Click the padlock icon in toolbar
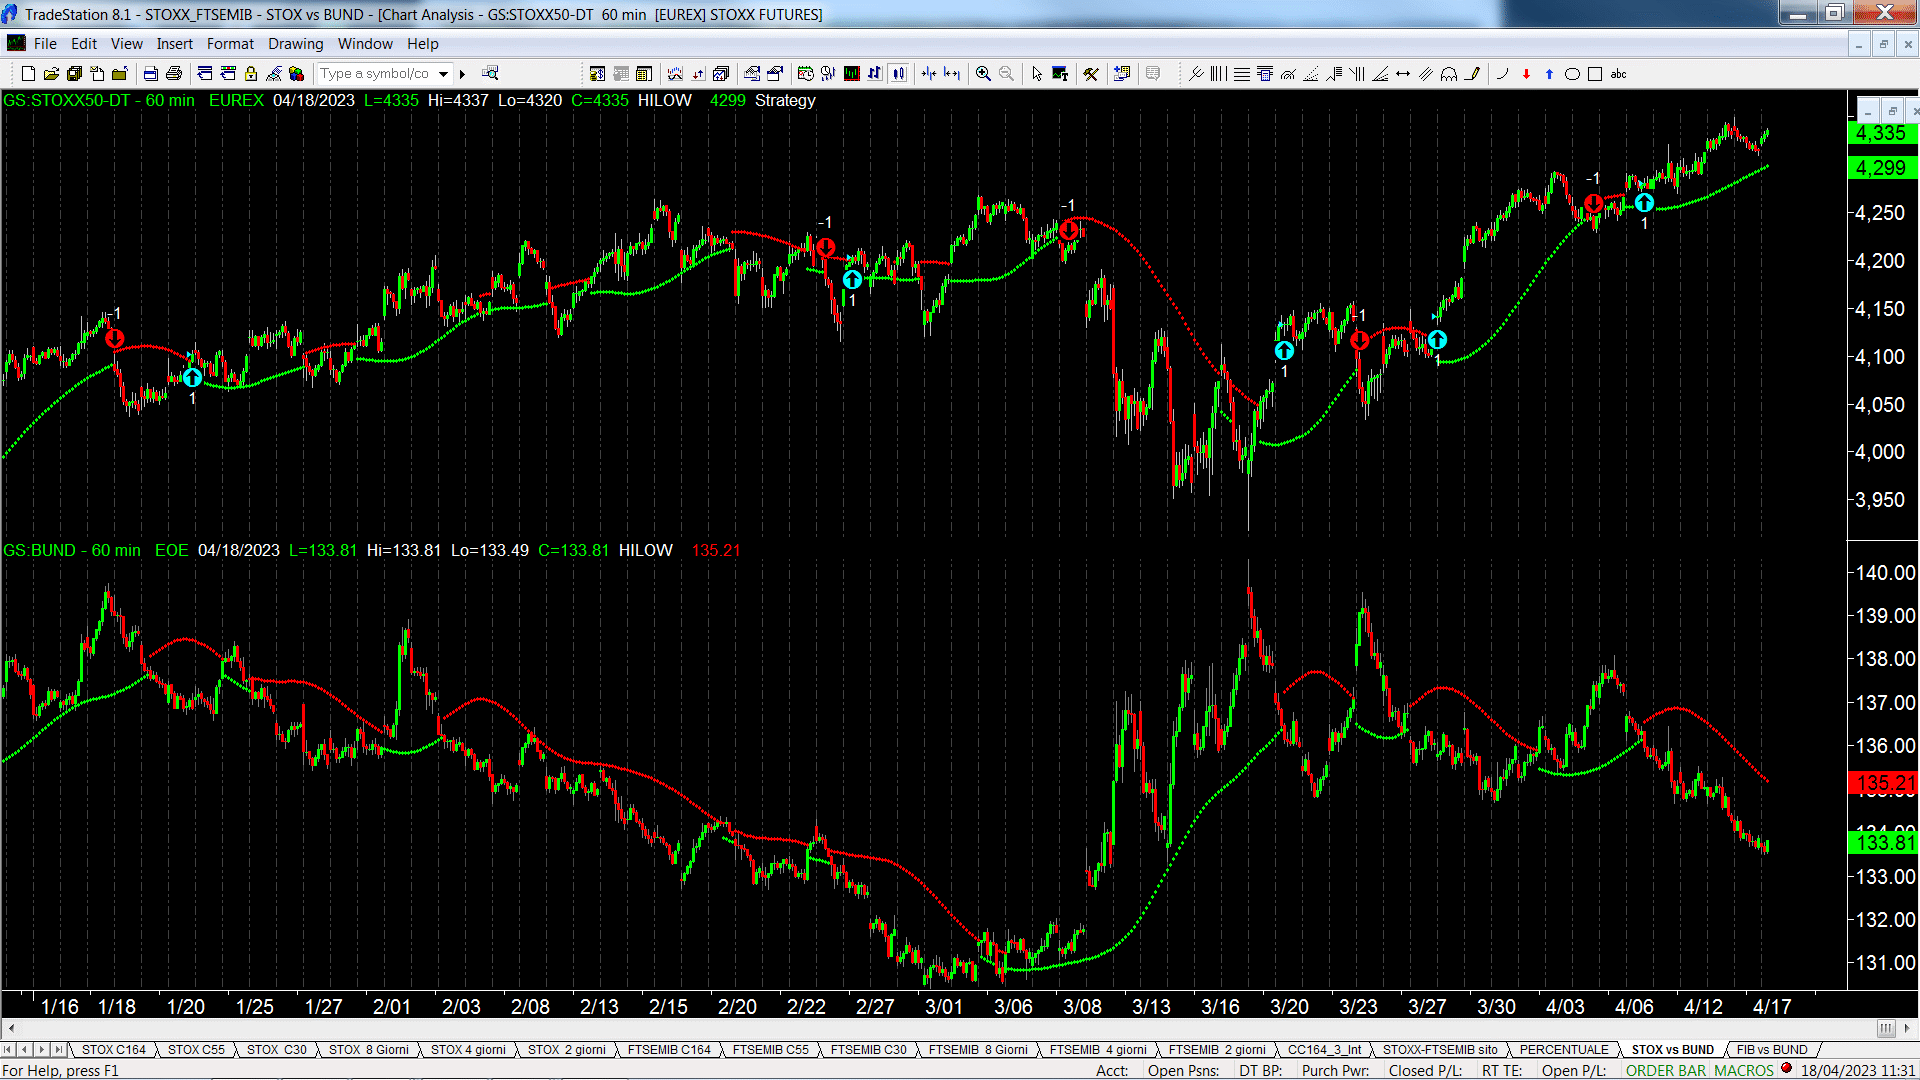 (x=251, y=74)
